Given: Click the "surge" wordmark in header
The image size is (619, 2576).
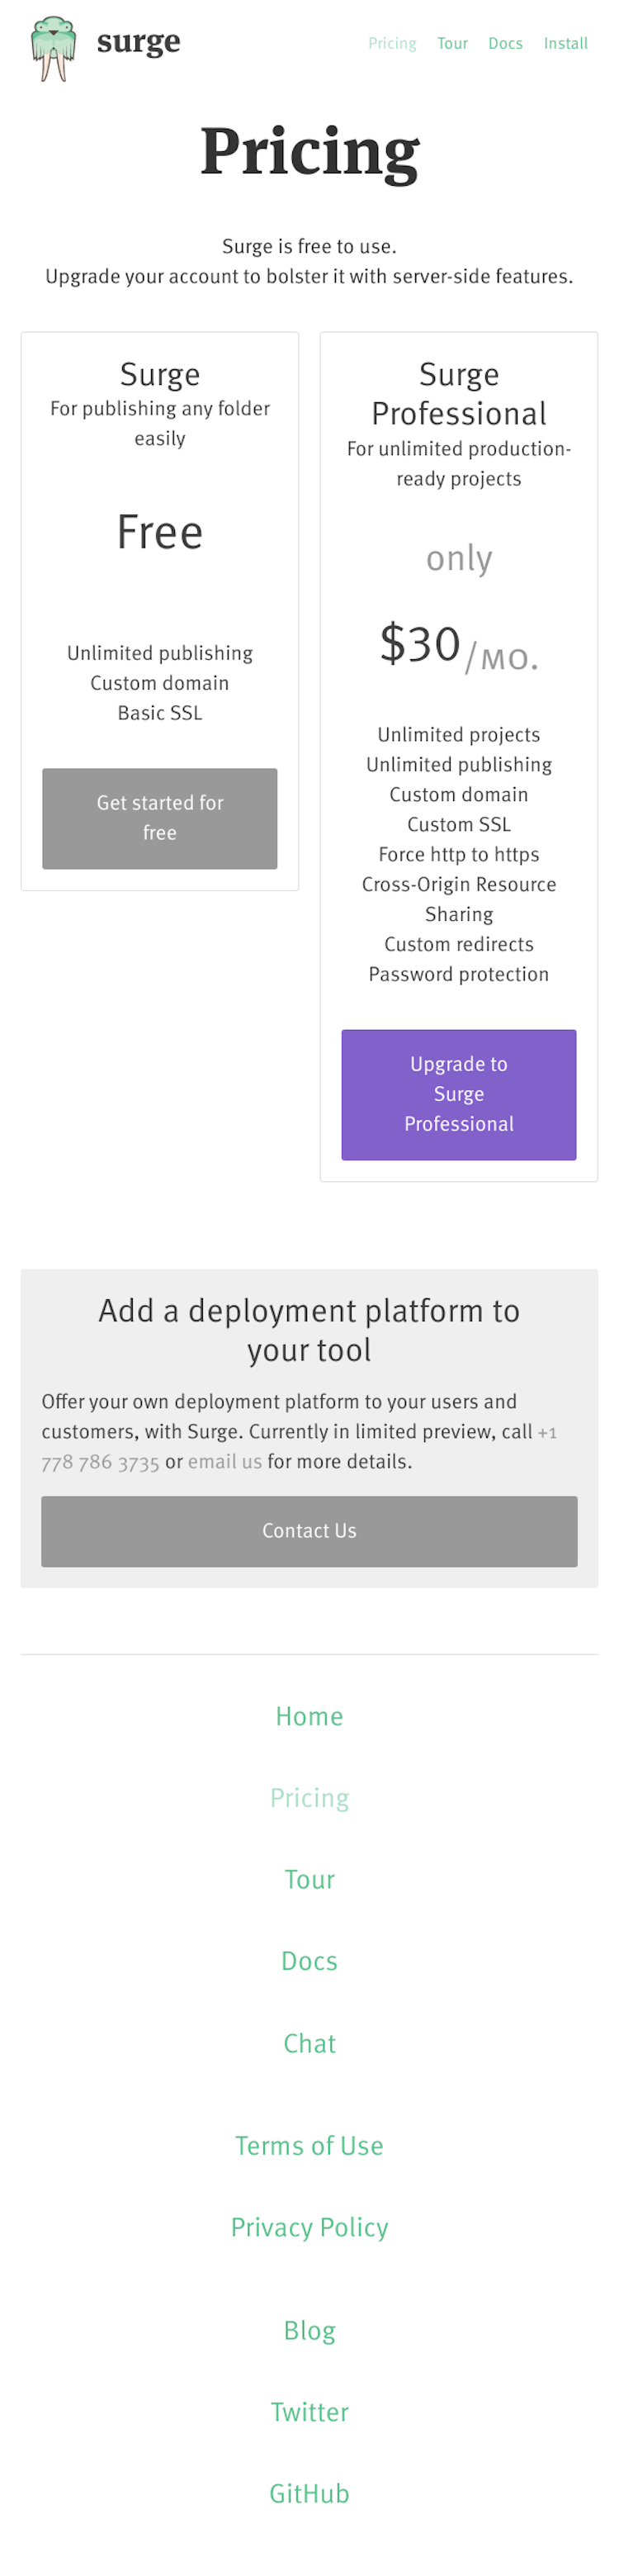Looking at the screenshot, I should point(139,42).
